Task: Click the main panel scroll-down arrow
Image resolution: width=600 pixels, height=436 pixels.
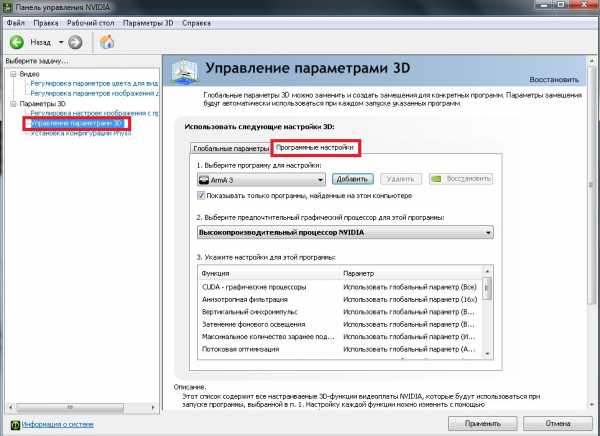Action: (592, 405)
